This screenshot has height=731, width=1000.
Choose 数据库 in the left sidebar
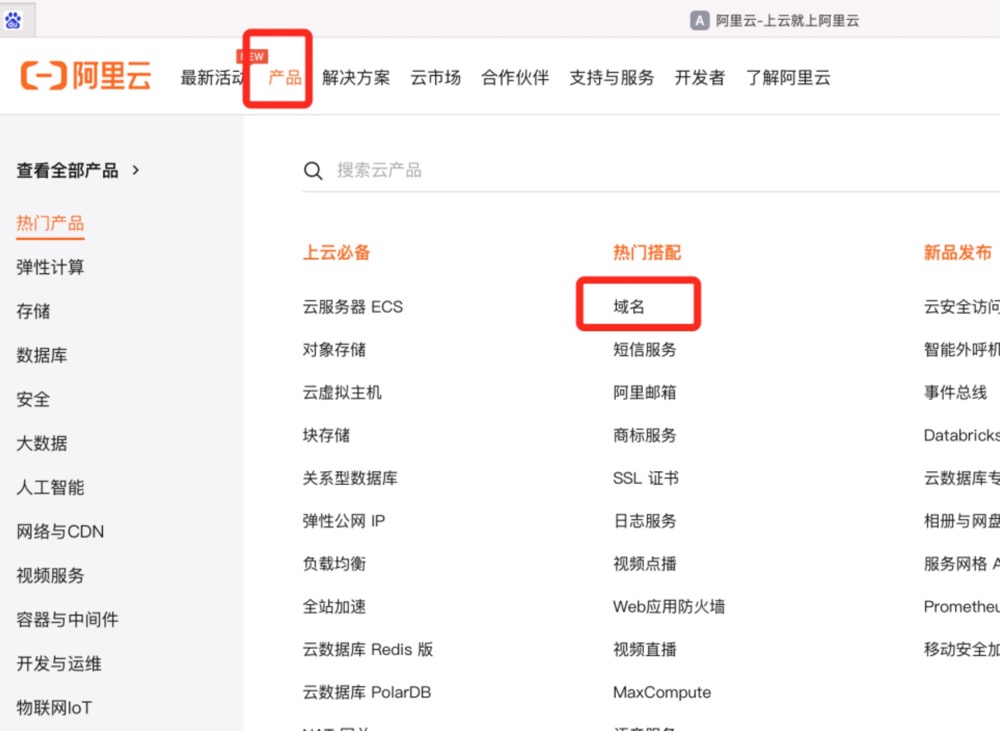[x=42, y=355]
